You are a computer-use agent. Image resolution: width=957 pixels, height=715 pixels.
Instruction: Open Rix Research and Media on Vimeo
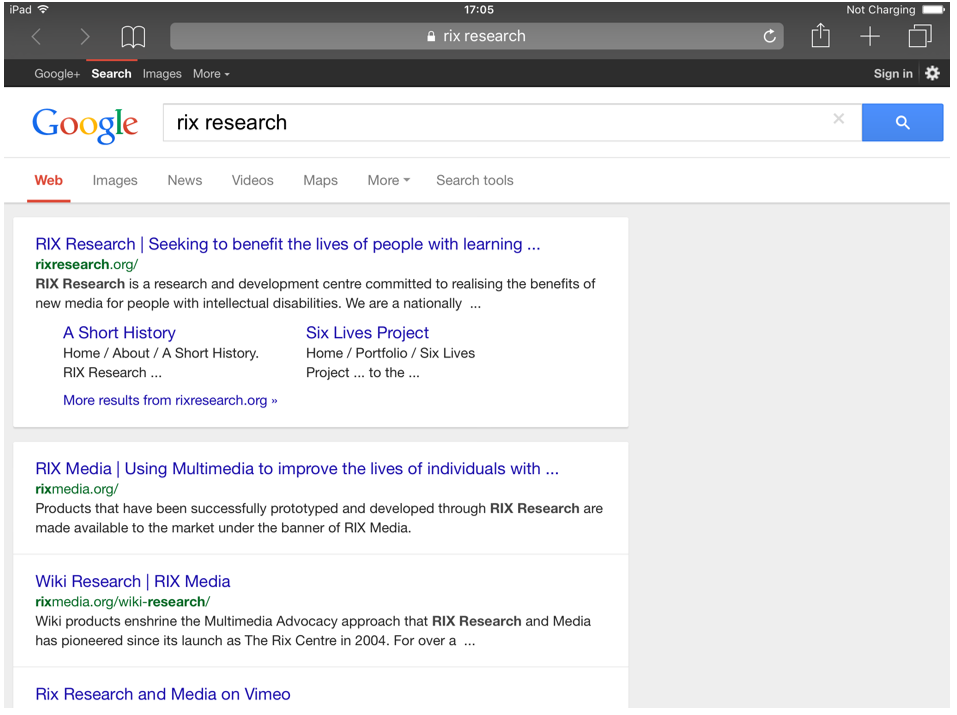point(162,694)
